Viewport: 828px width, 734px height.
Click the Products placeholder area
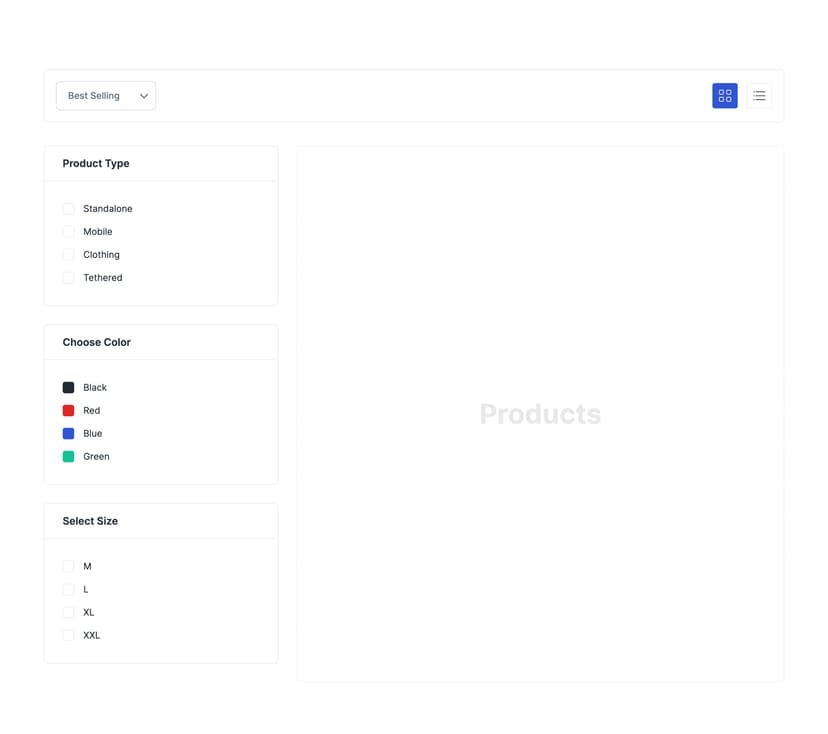point(540,413)
